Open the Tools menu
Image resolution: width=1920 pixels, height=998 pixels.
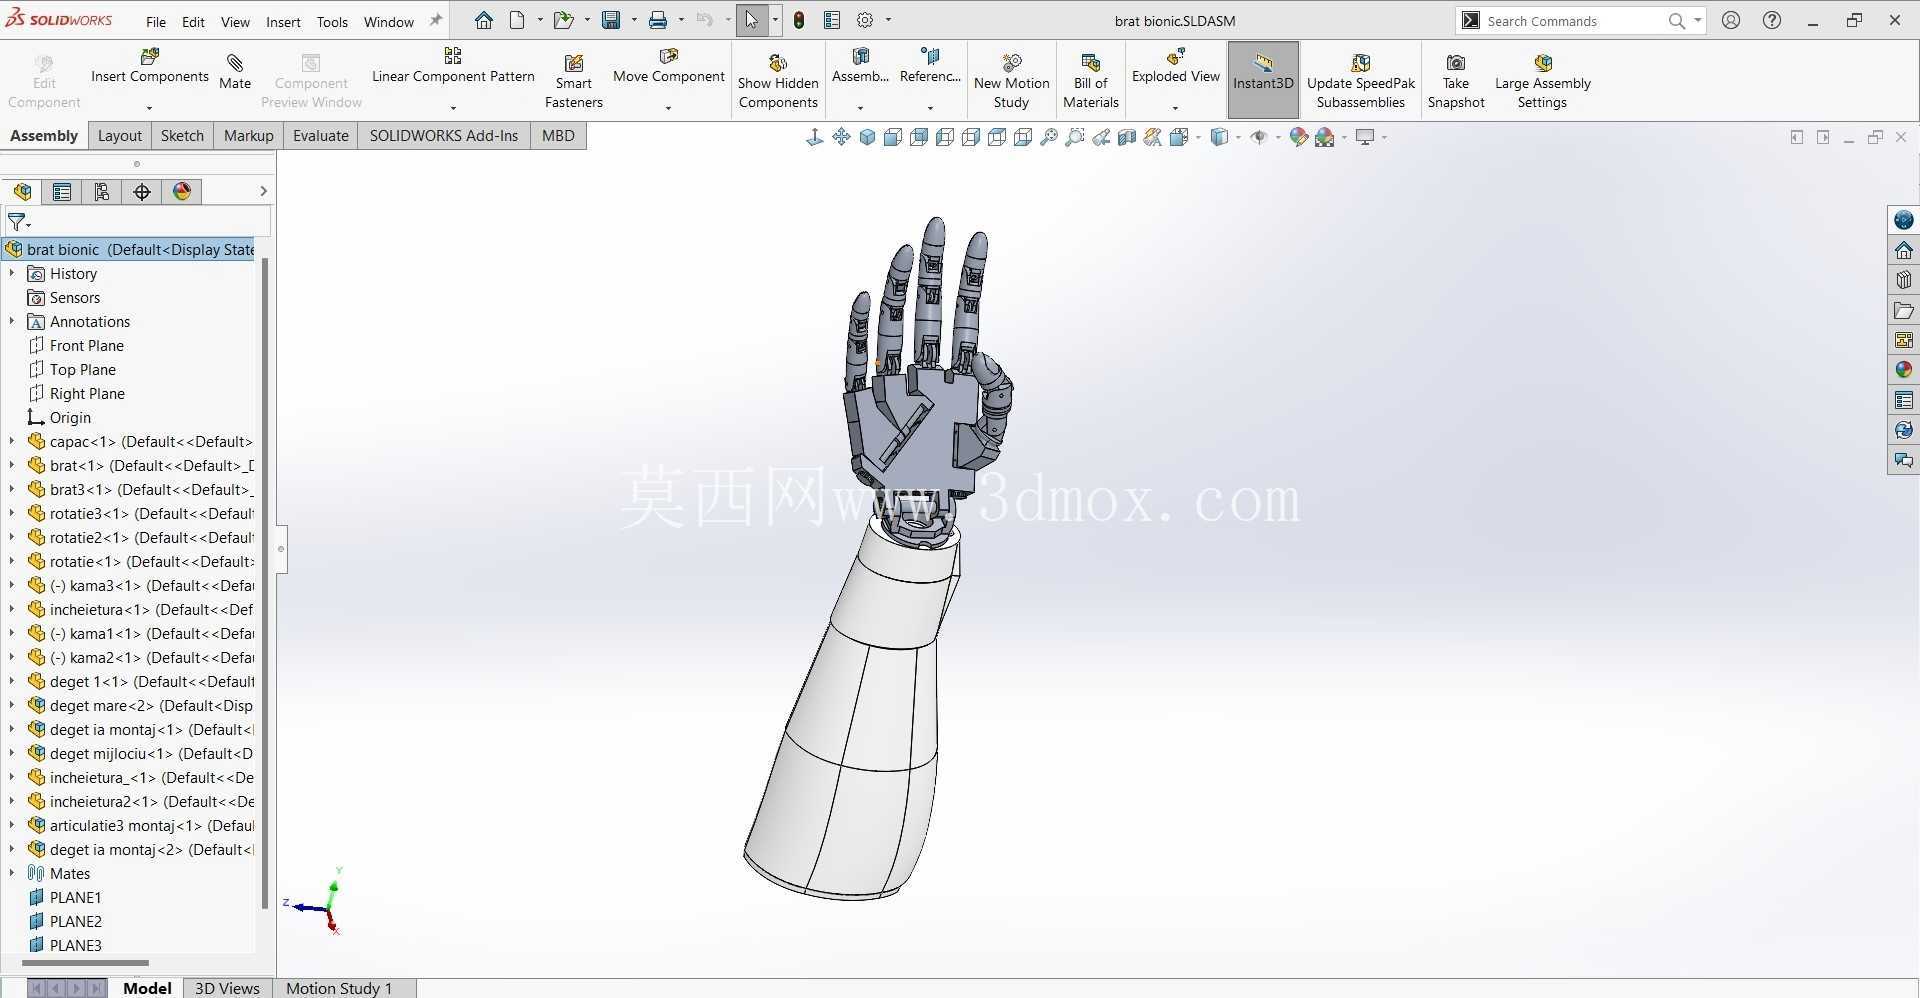332,22
